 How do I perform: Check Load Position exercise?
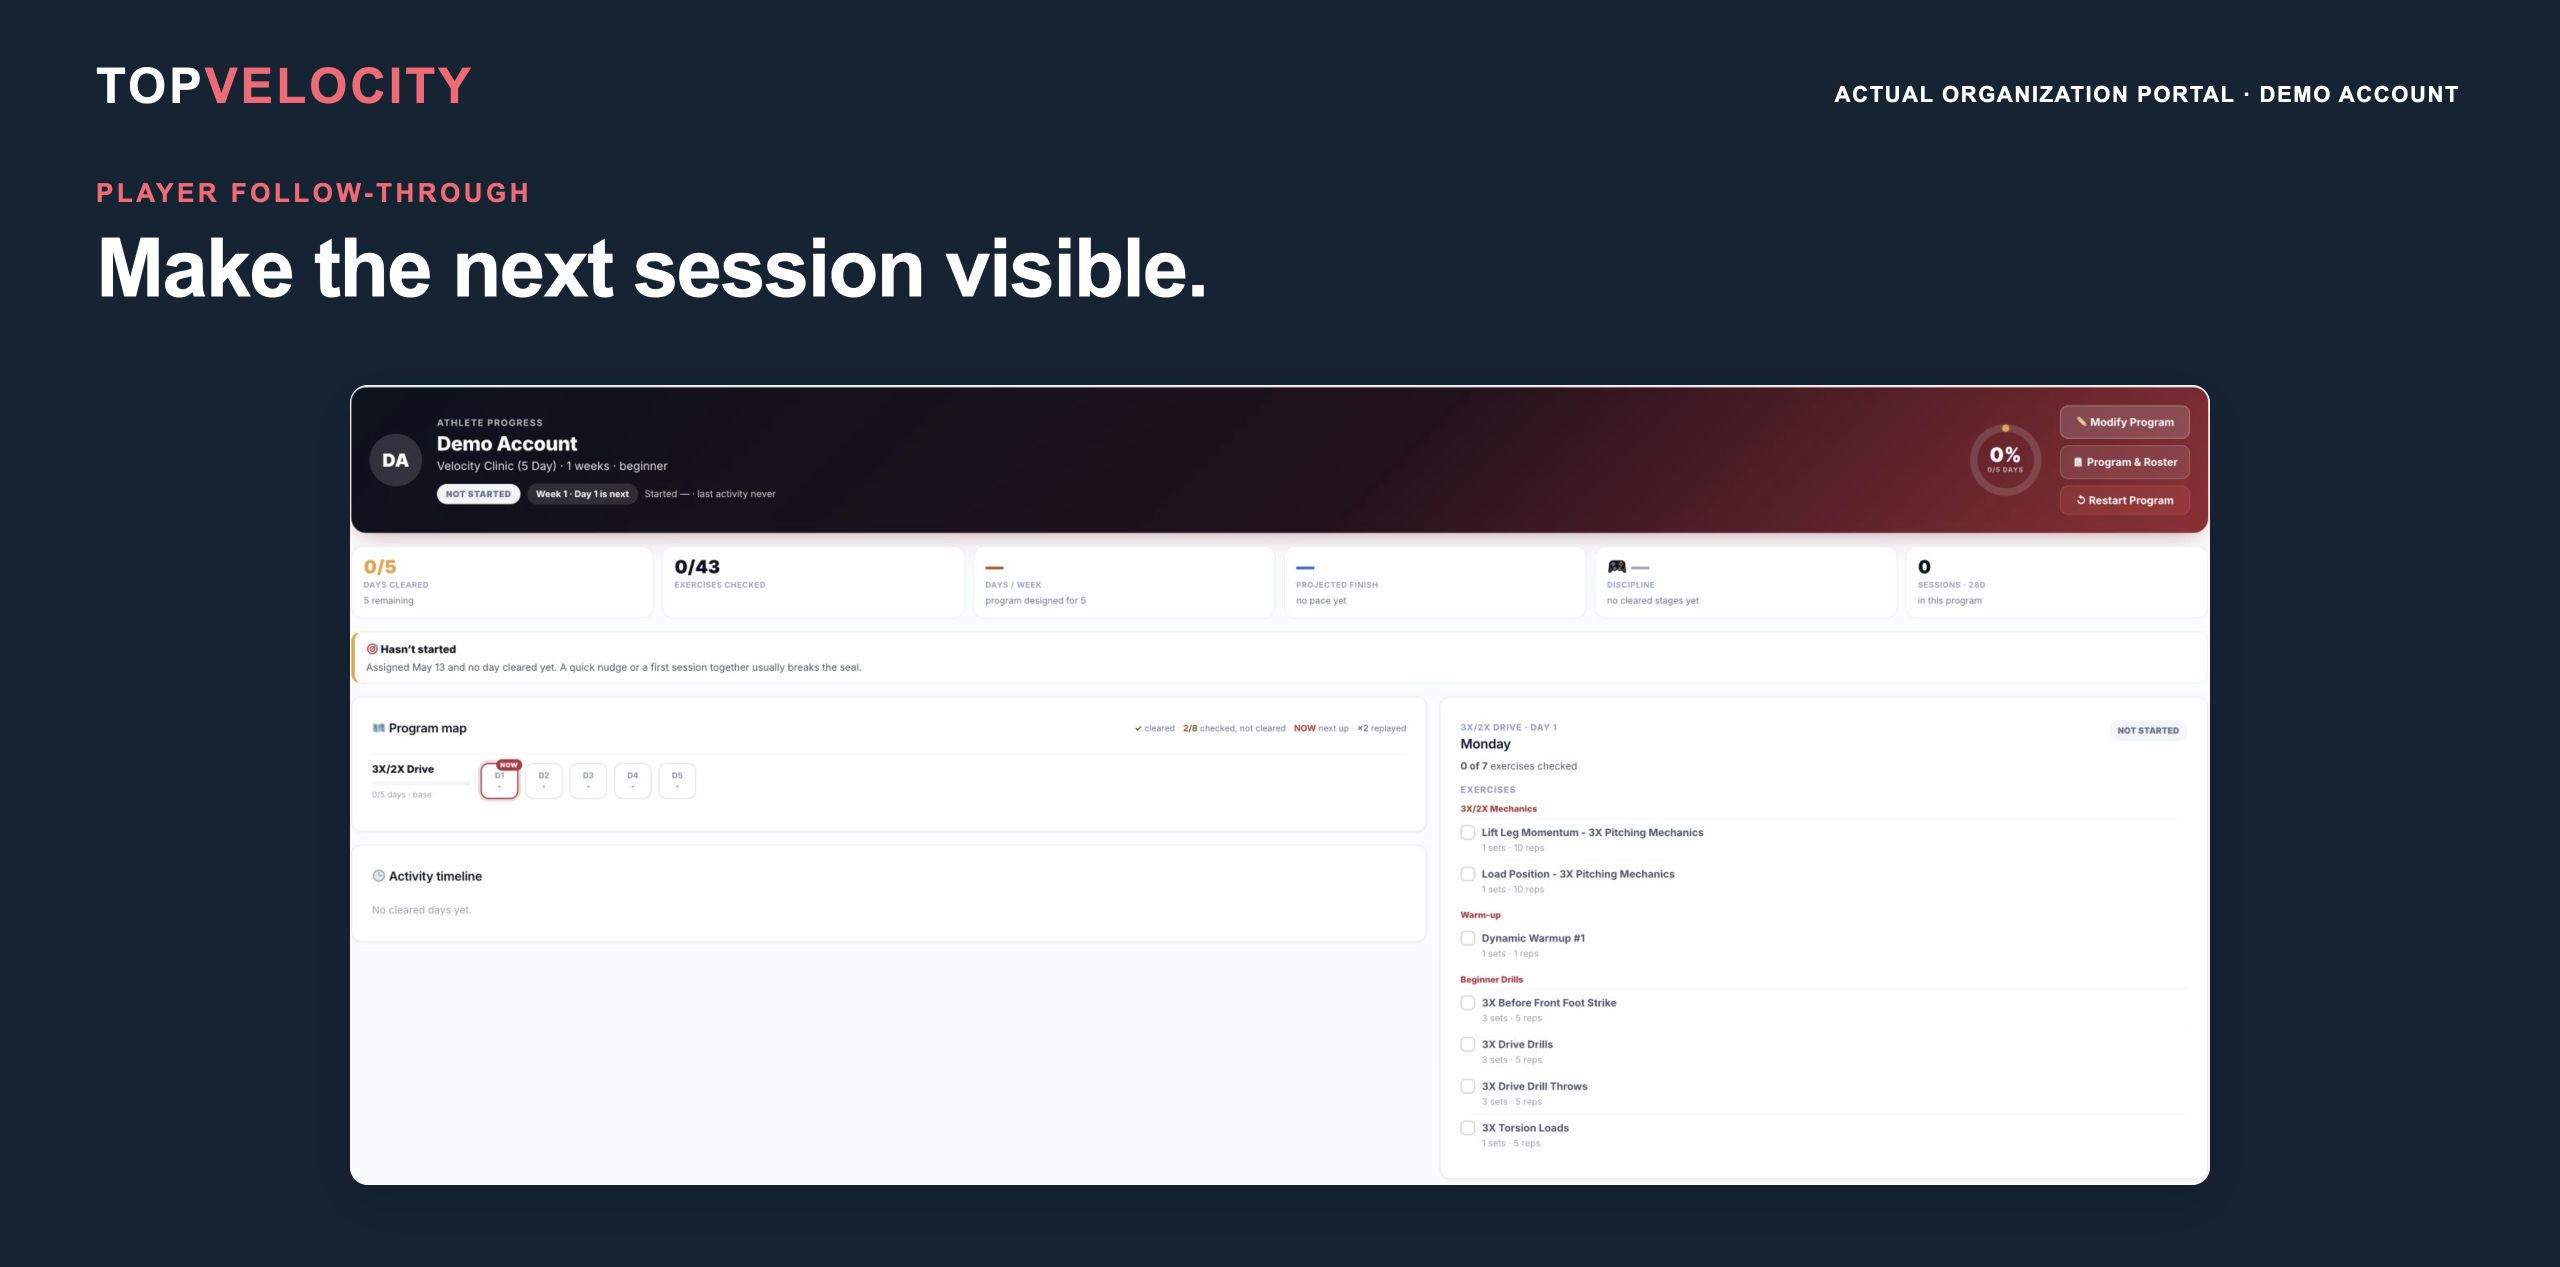pos(1467,874)
